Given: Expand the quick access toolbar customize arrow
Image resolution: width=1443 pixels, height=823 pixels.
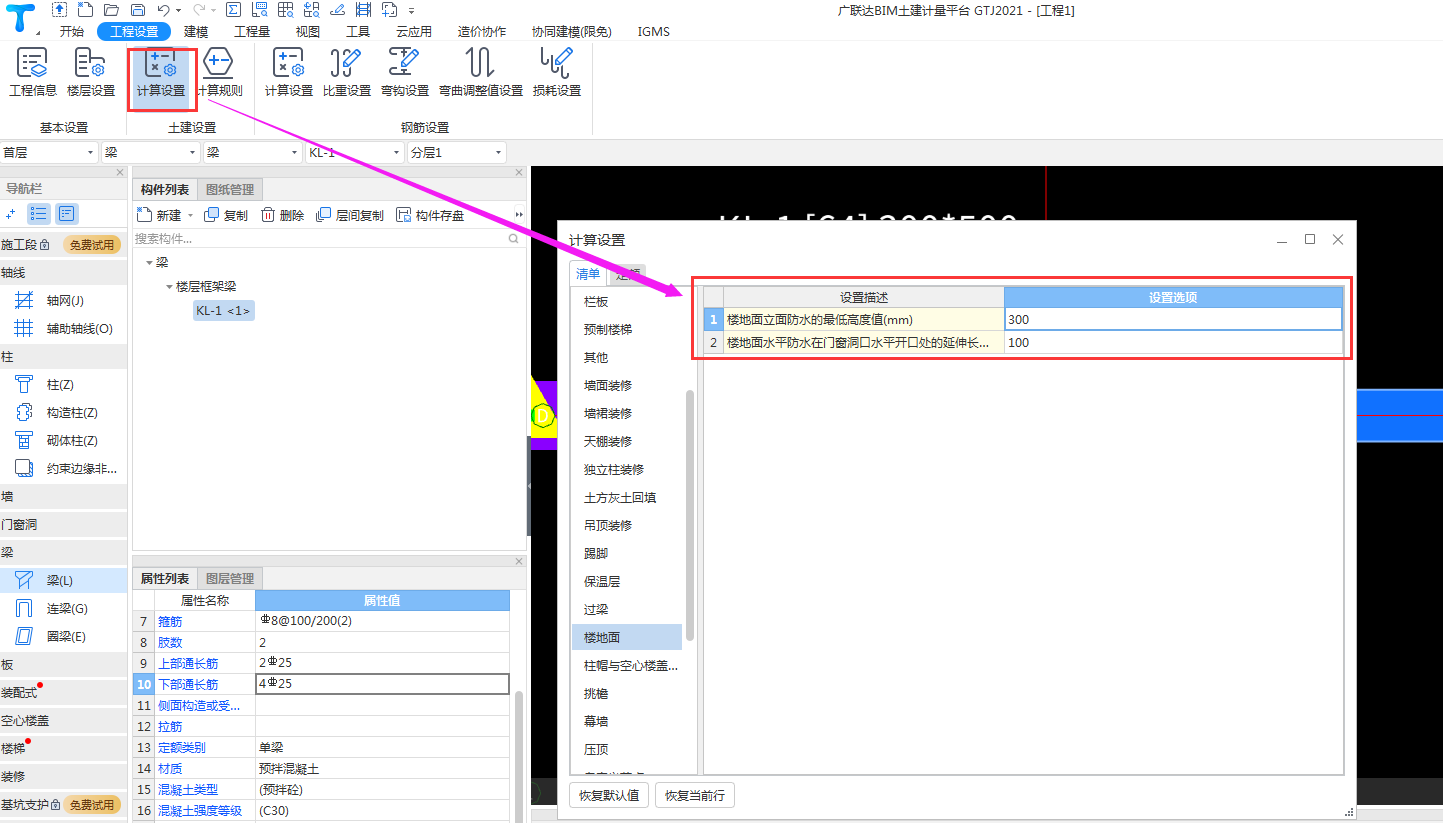Looking at the screenshot, I should point(411,10).
